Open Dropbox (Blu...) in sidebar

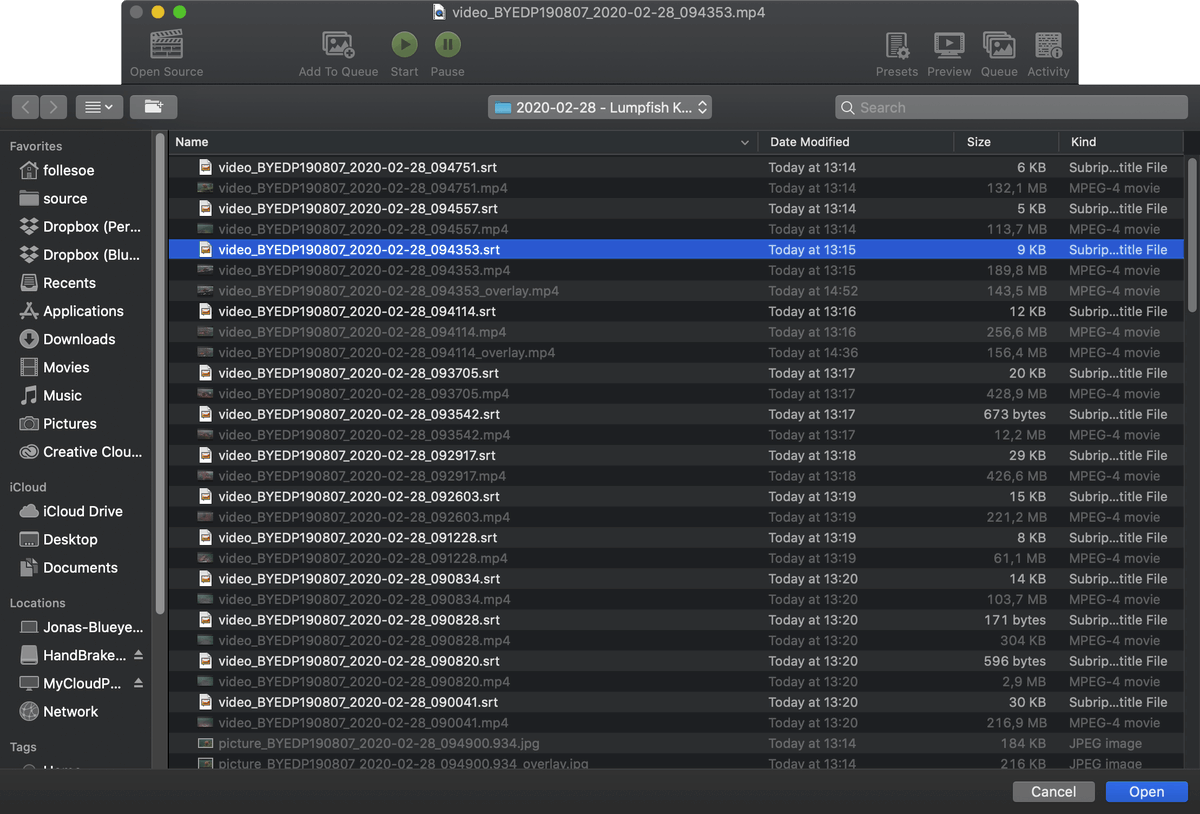point(80,254)
